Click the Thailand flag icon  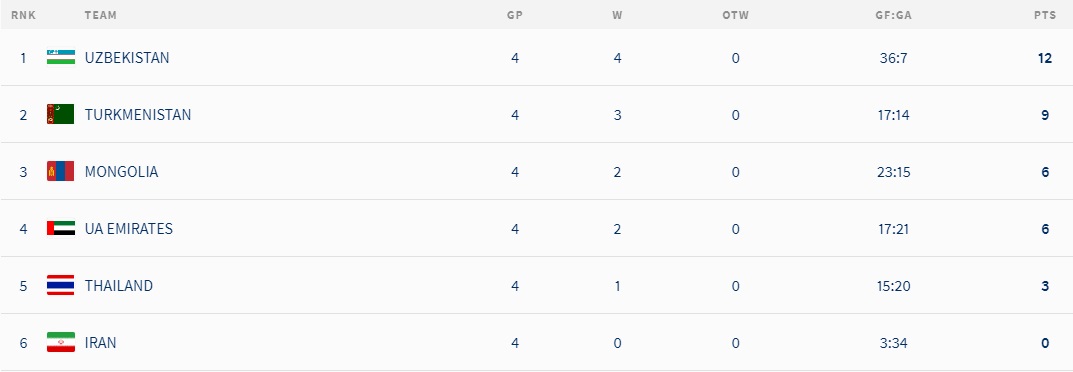(x=60, y=285)
